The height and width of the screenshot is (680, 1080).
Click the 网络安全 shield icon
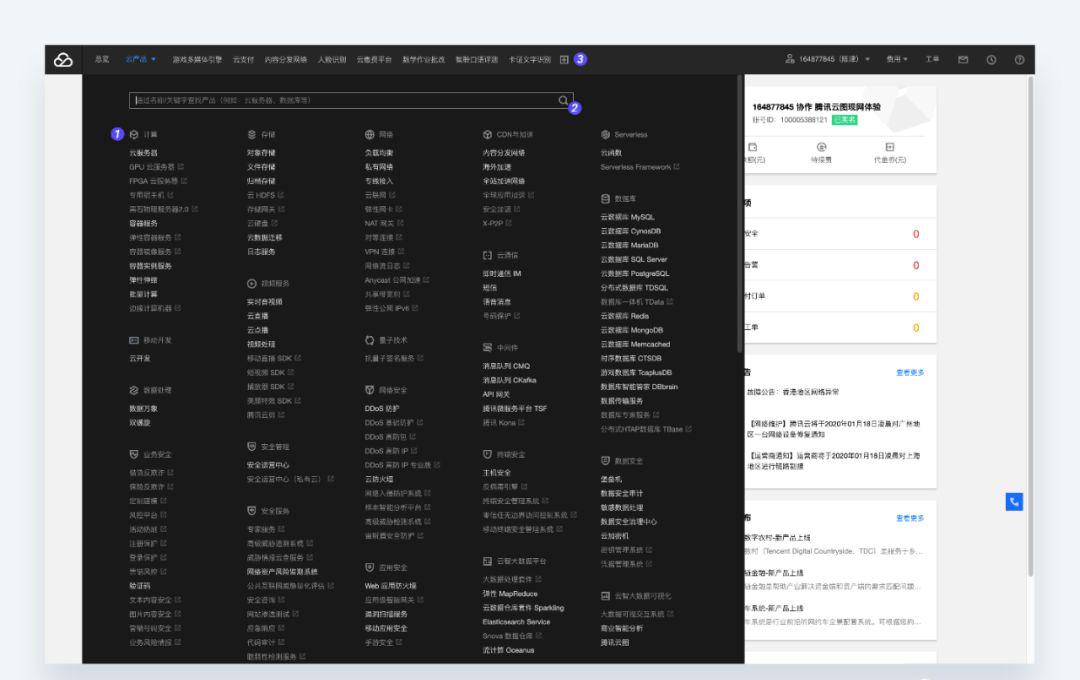[370, 390]
